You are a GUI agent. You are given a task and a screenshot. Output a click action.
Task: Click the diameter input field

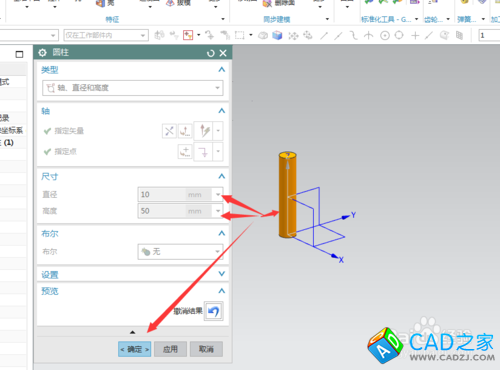pyautogui.click(x=162, y=194)
